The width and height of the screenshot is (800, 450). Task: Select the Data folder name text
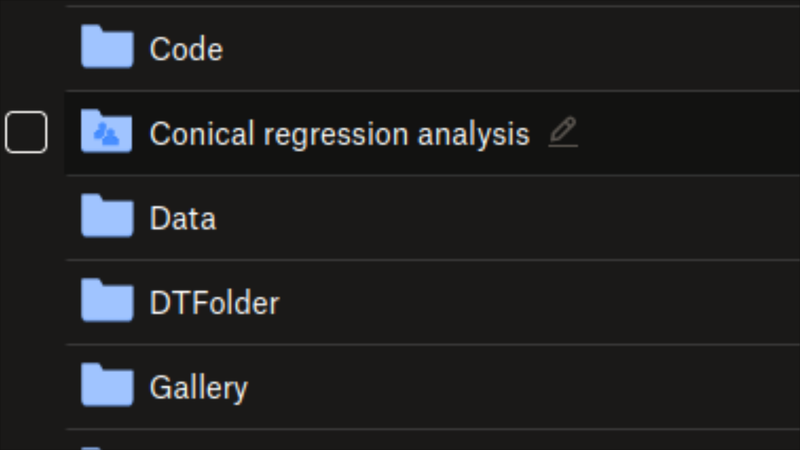182,218
